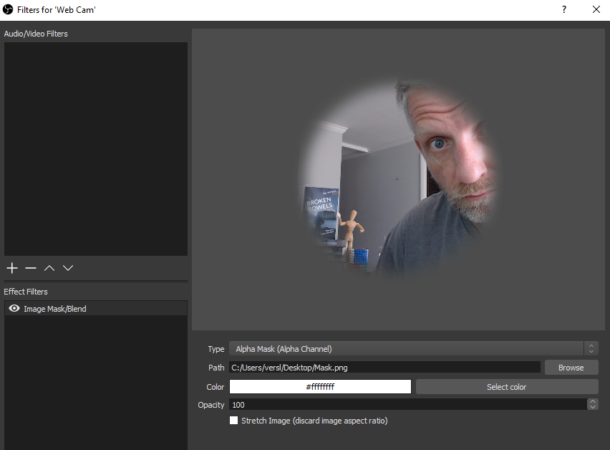Browse for a mask image file
The width and height of the screenshot is (610, 450).
point(571,368)
